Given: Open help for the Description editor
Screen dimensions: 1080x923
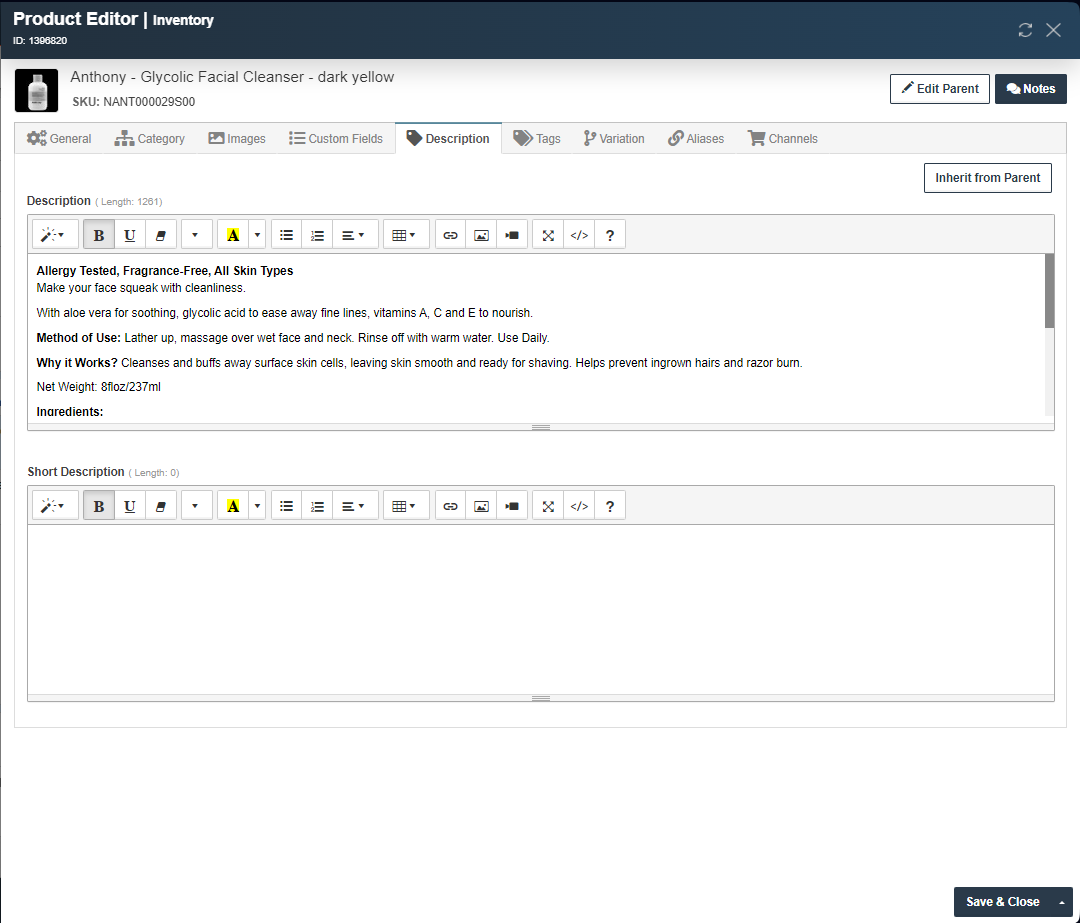Looking at the screenshot, I should point(610,235).
